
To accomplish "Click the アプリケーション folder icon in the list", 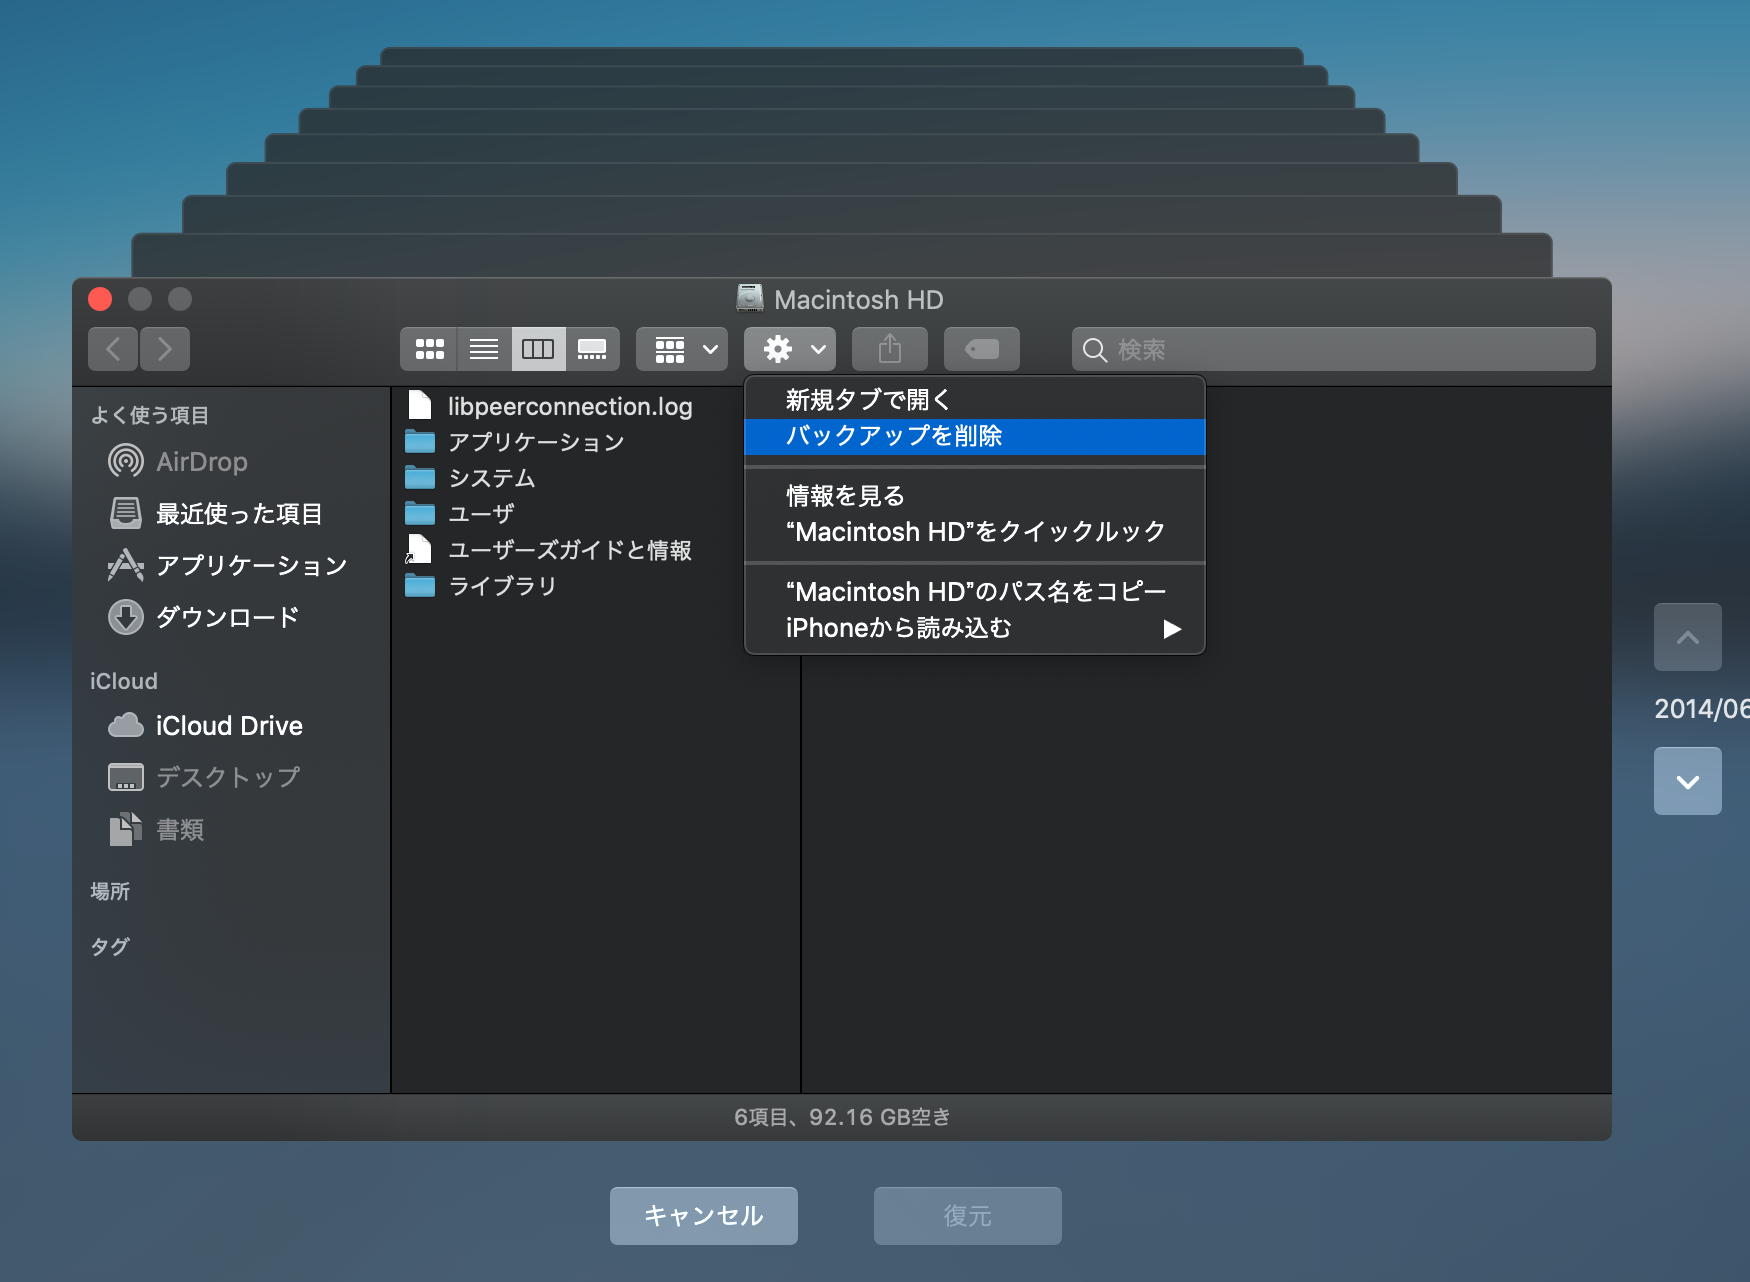I will [420, 441].
